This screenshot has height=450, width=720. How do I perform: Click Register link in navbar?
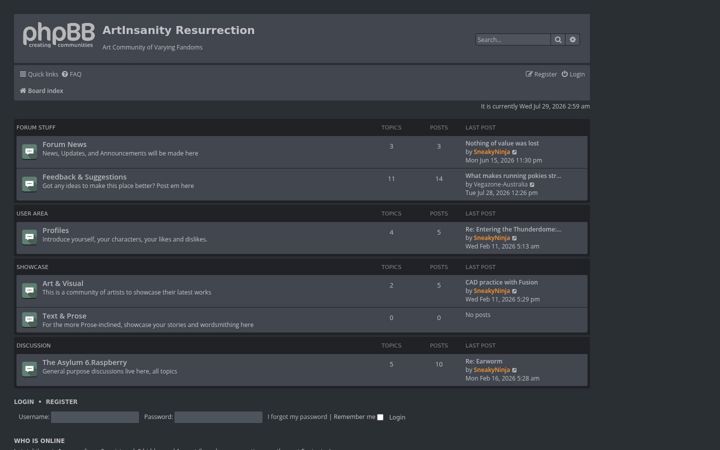[541, 74]
